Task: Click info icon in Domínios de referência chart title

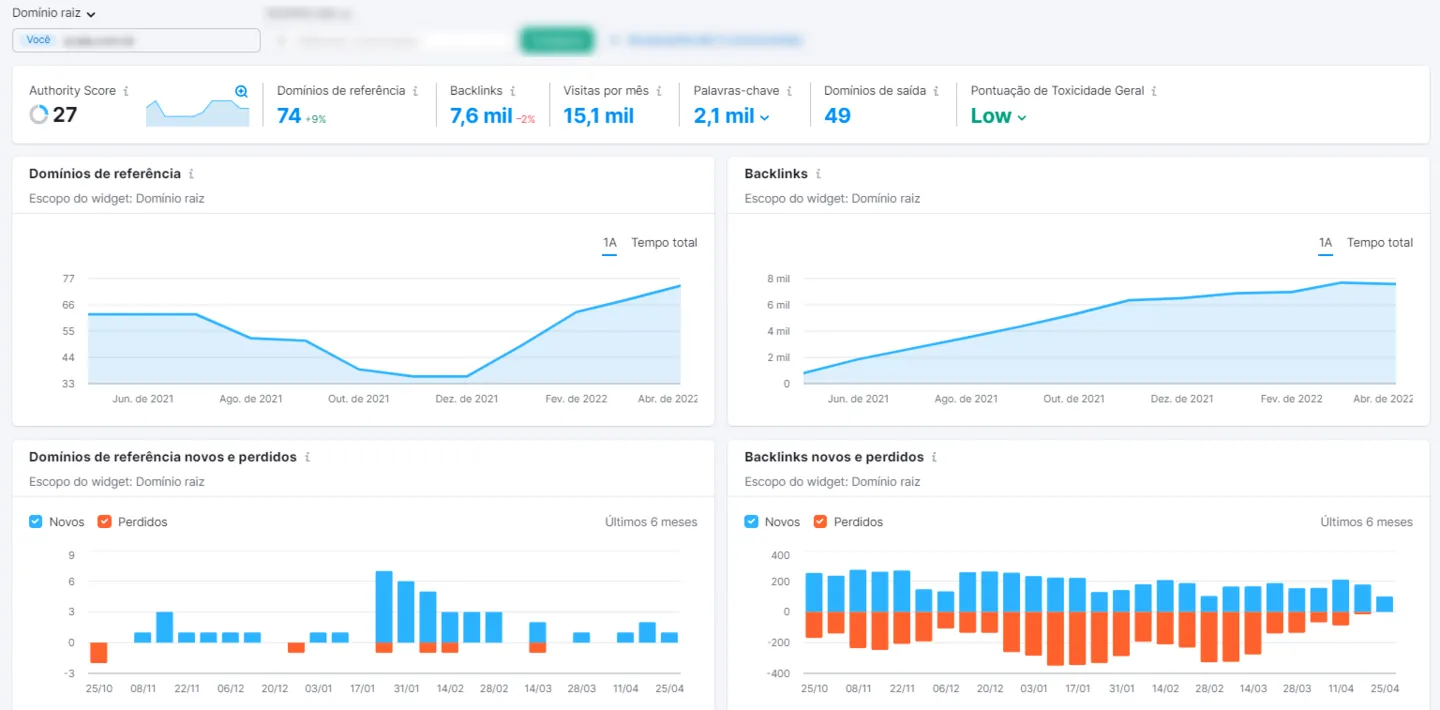Action: pos(191,174)
